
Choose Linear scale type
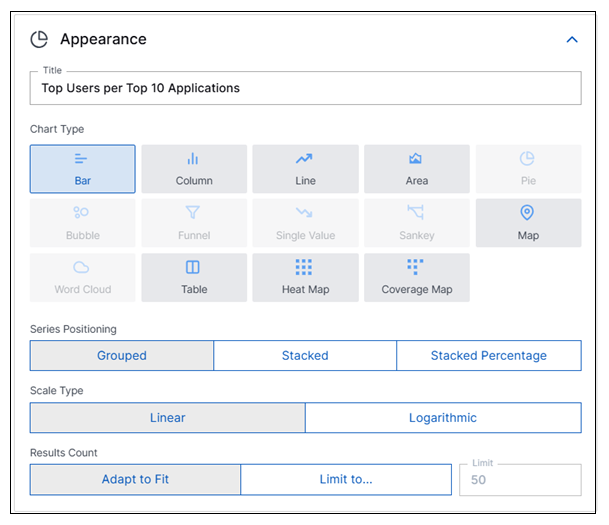click(x=168, y=418)
